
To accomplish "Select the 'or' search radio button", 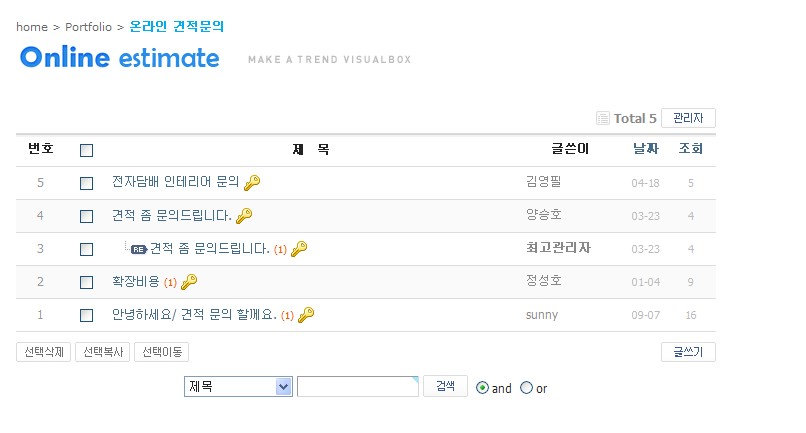I will 527,388.
